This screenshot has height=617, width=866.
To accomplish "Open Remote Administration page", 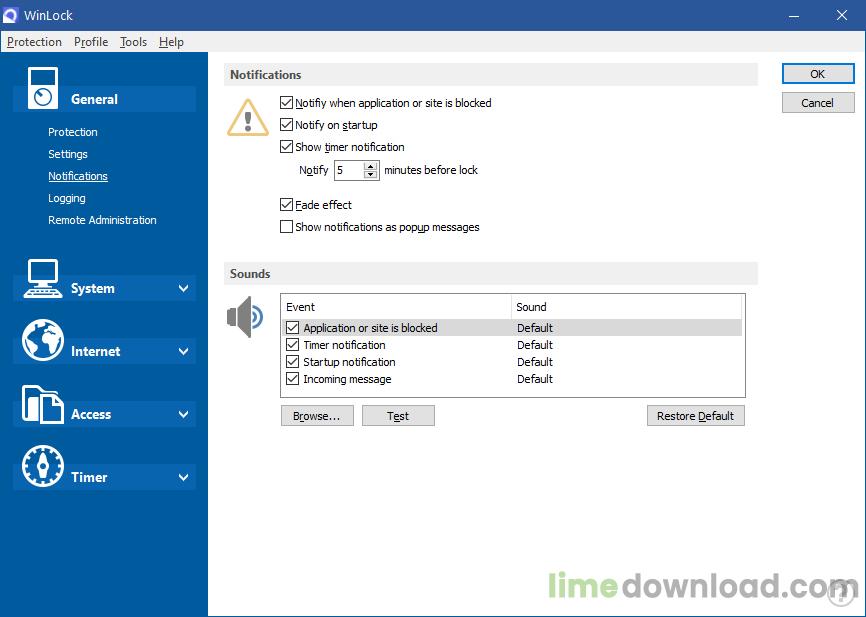I will coord(102,220).
